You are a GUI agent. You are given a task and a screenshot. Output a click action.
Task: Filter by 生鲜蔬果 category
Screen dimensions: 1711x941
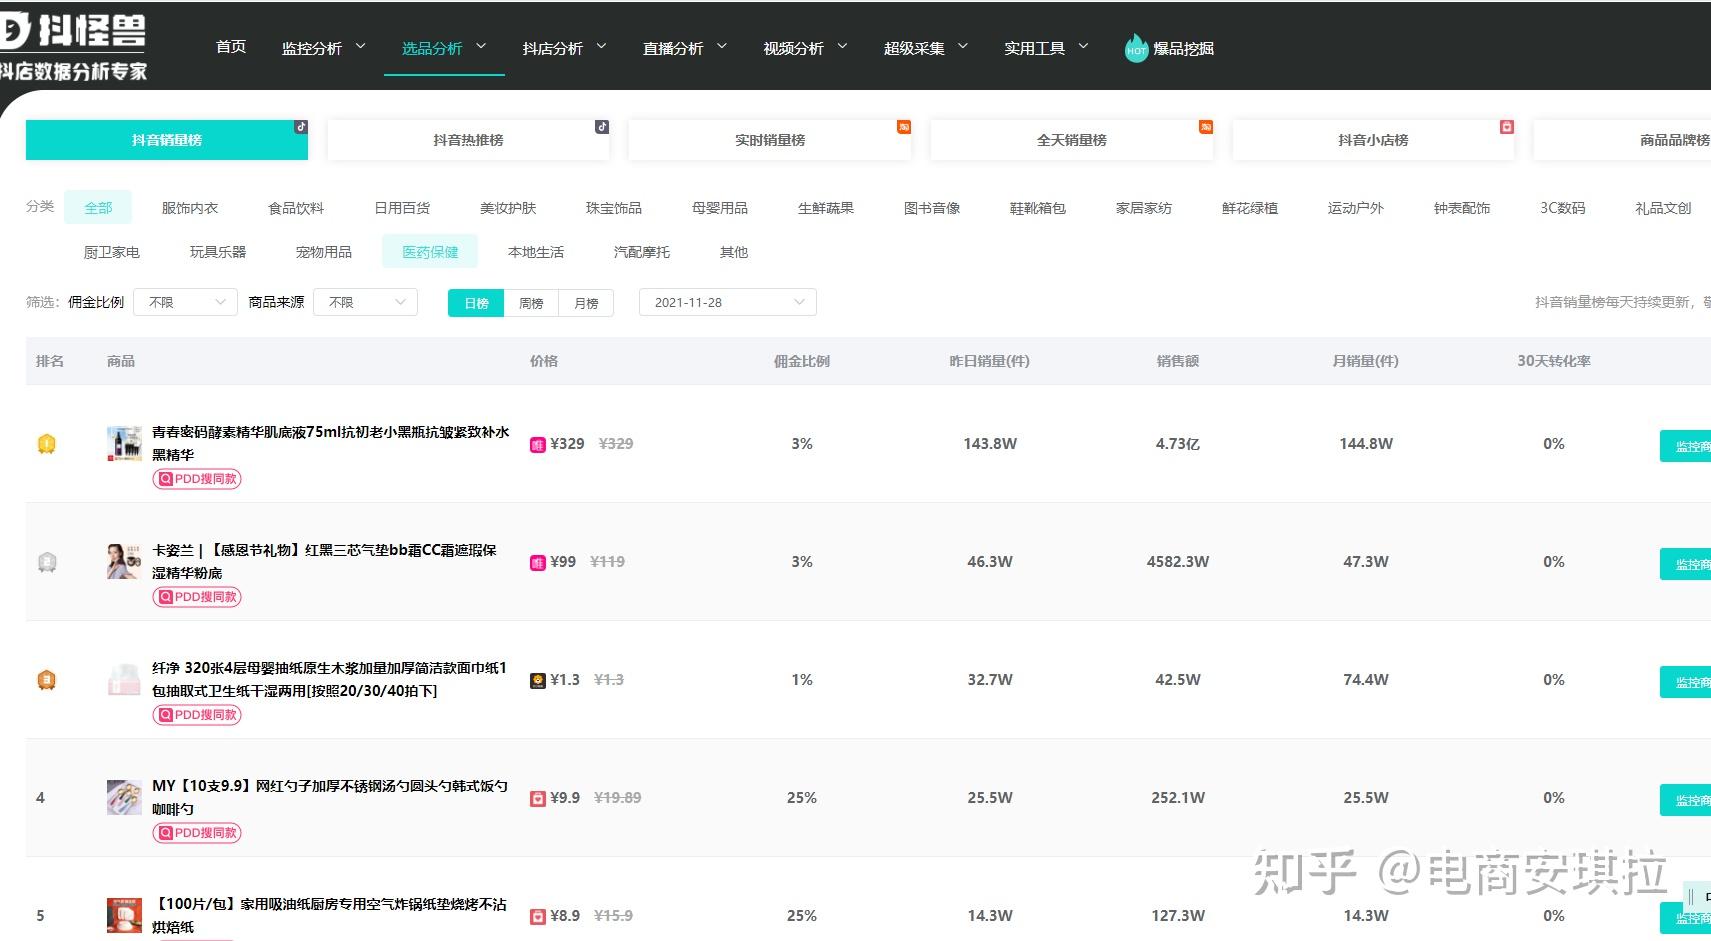tap(826, 208)
